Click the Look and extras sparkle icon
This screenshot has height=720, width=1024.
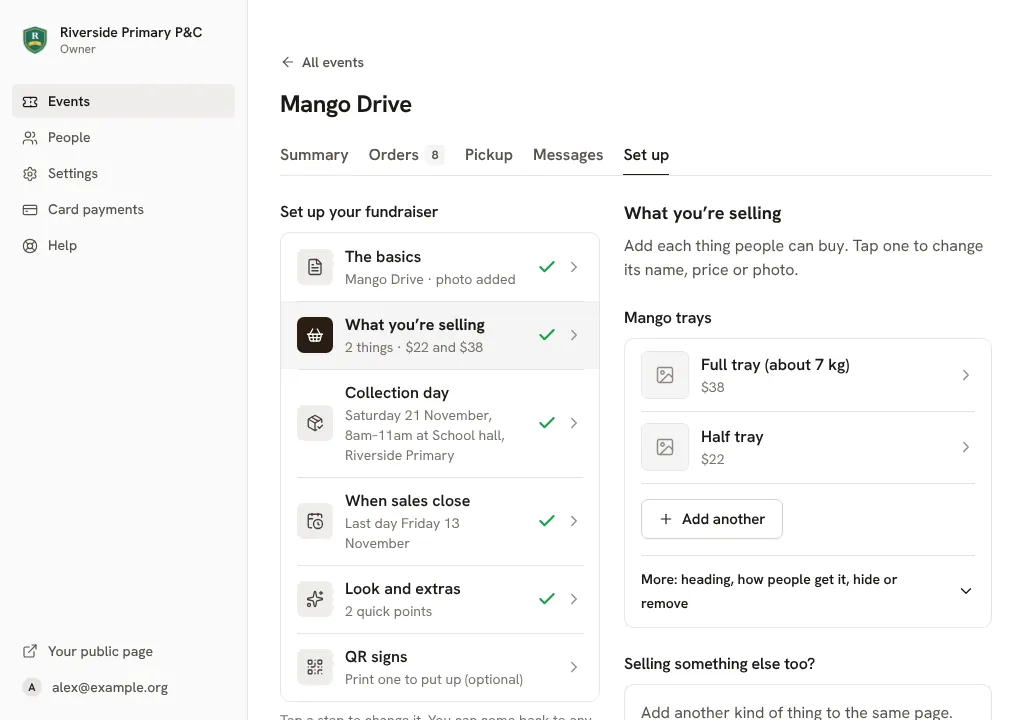coord(315,598)
